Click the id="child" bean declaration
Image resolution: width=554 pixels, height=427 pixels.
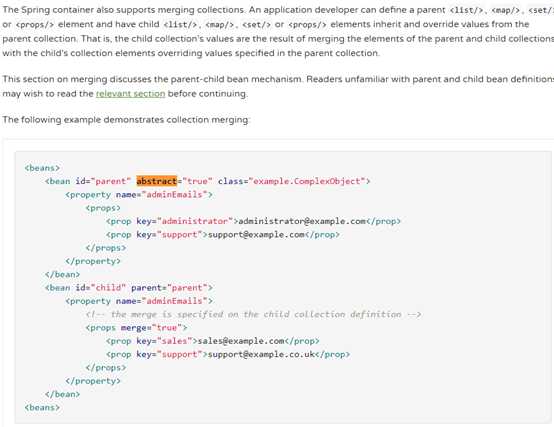(100, 288)
